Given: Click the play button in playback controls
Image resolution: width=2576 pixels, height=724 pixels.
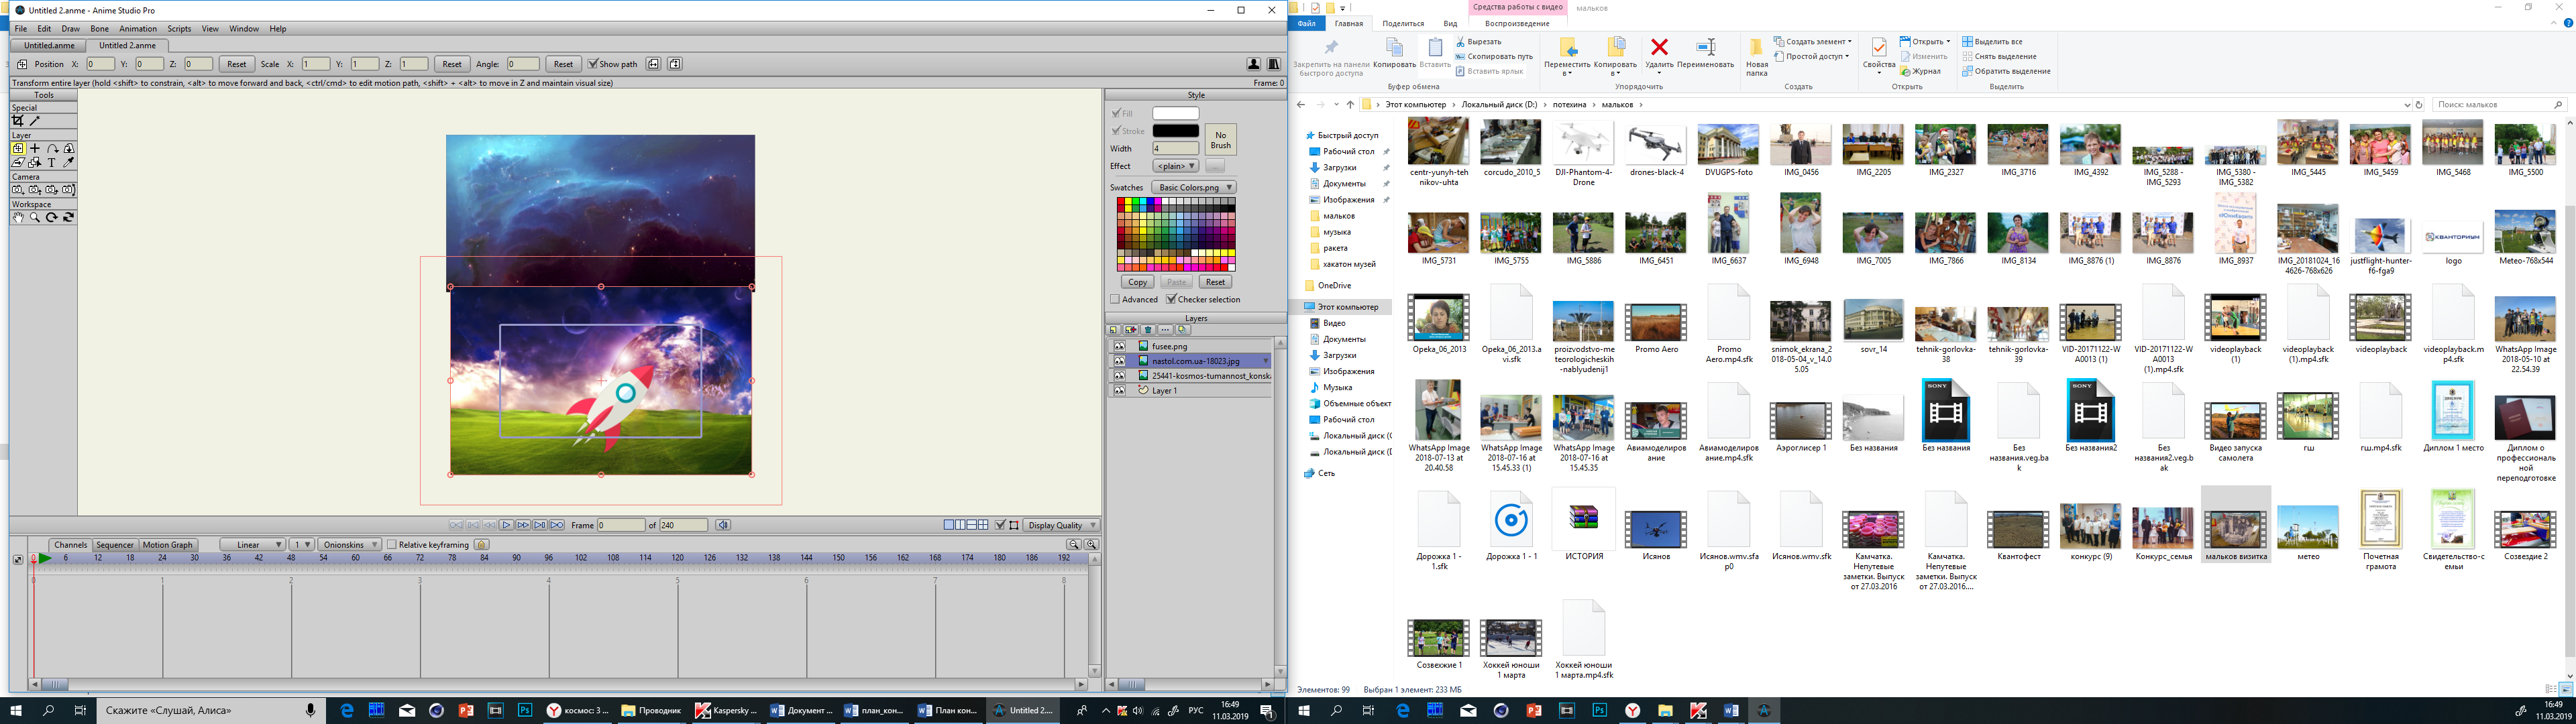Looking at the screenshot, I should 506,525.
